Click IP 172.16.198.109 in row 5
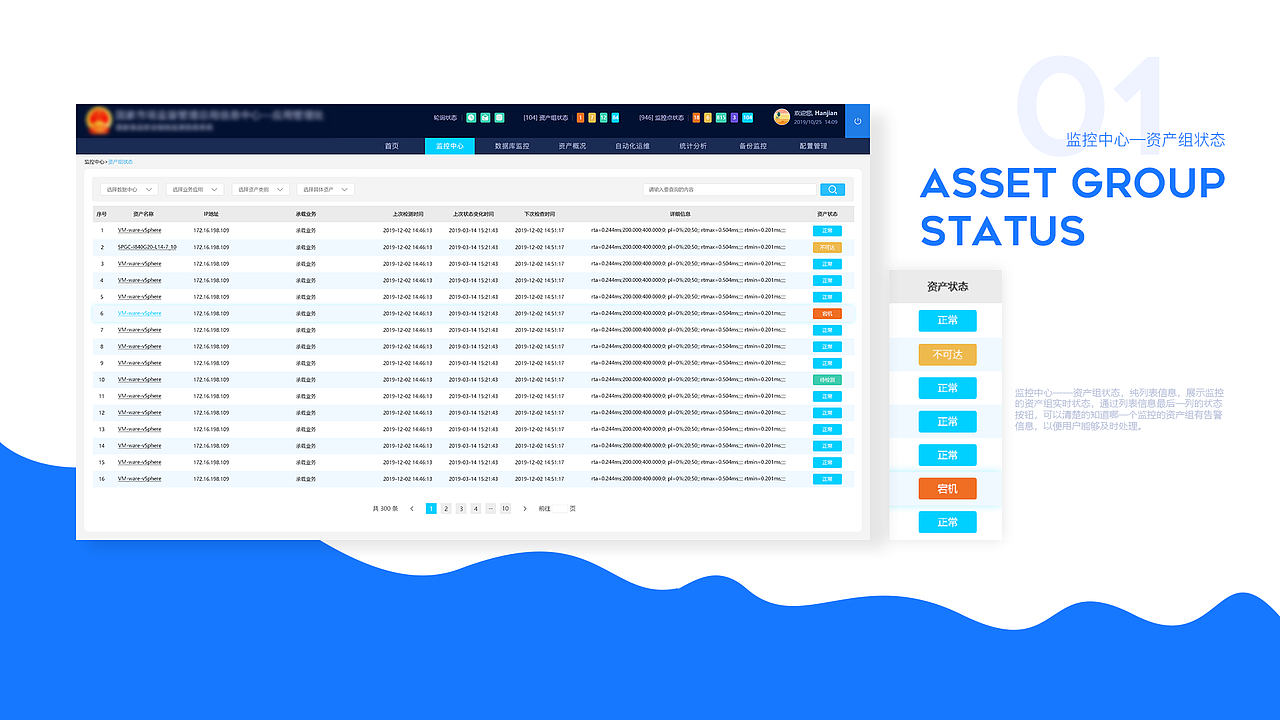The width and height of the screenshot is (1280, 720). [211, 297]
